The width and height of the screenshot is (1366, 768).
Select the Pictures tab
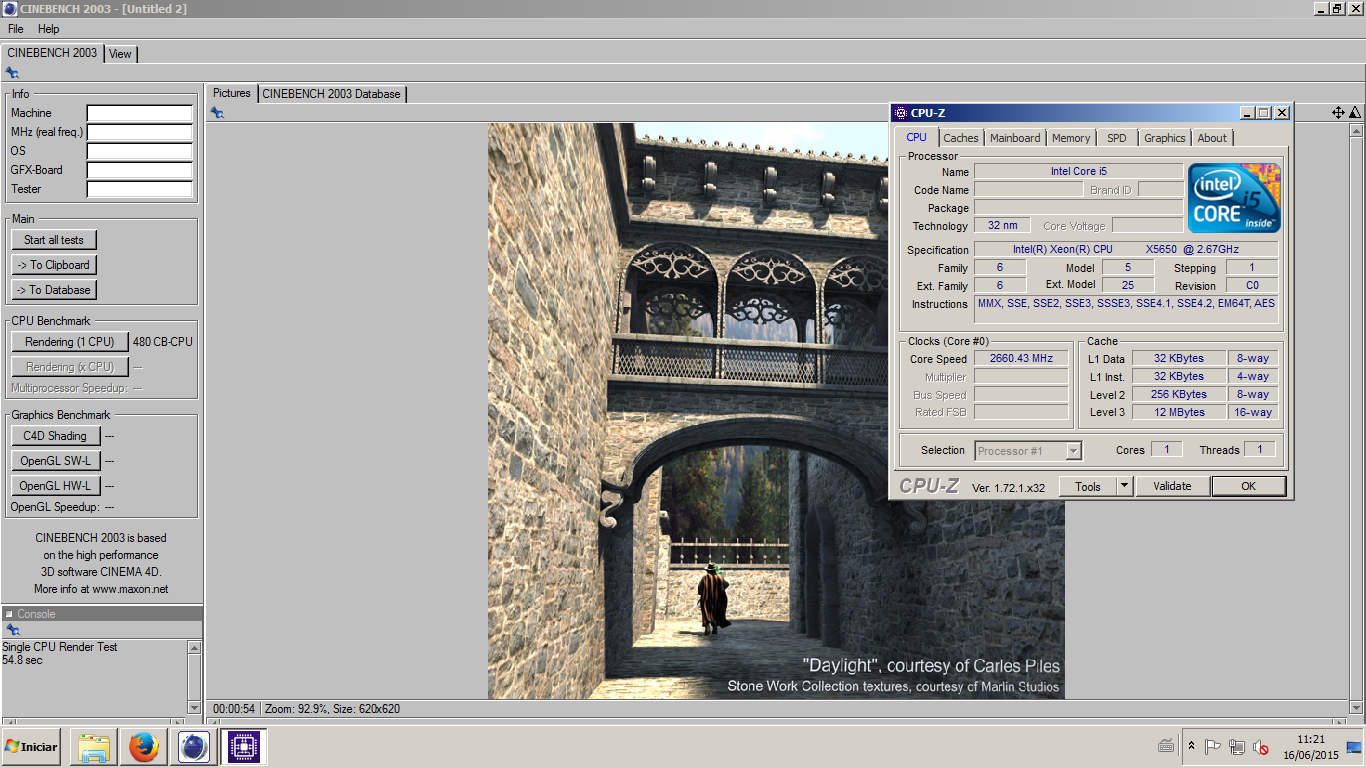tap(232, 93)
